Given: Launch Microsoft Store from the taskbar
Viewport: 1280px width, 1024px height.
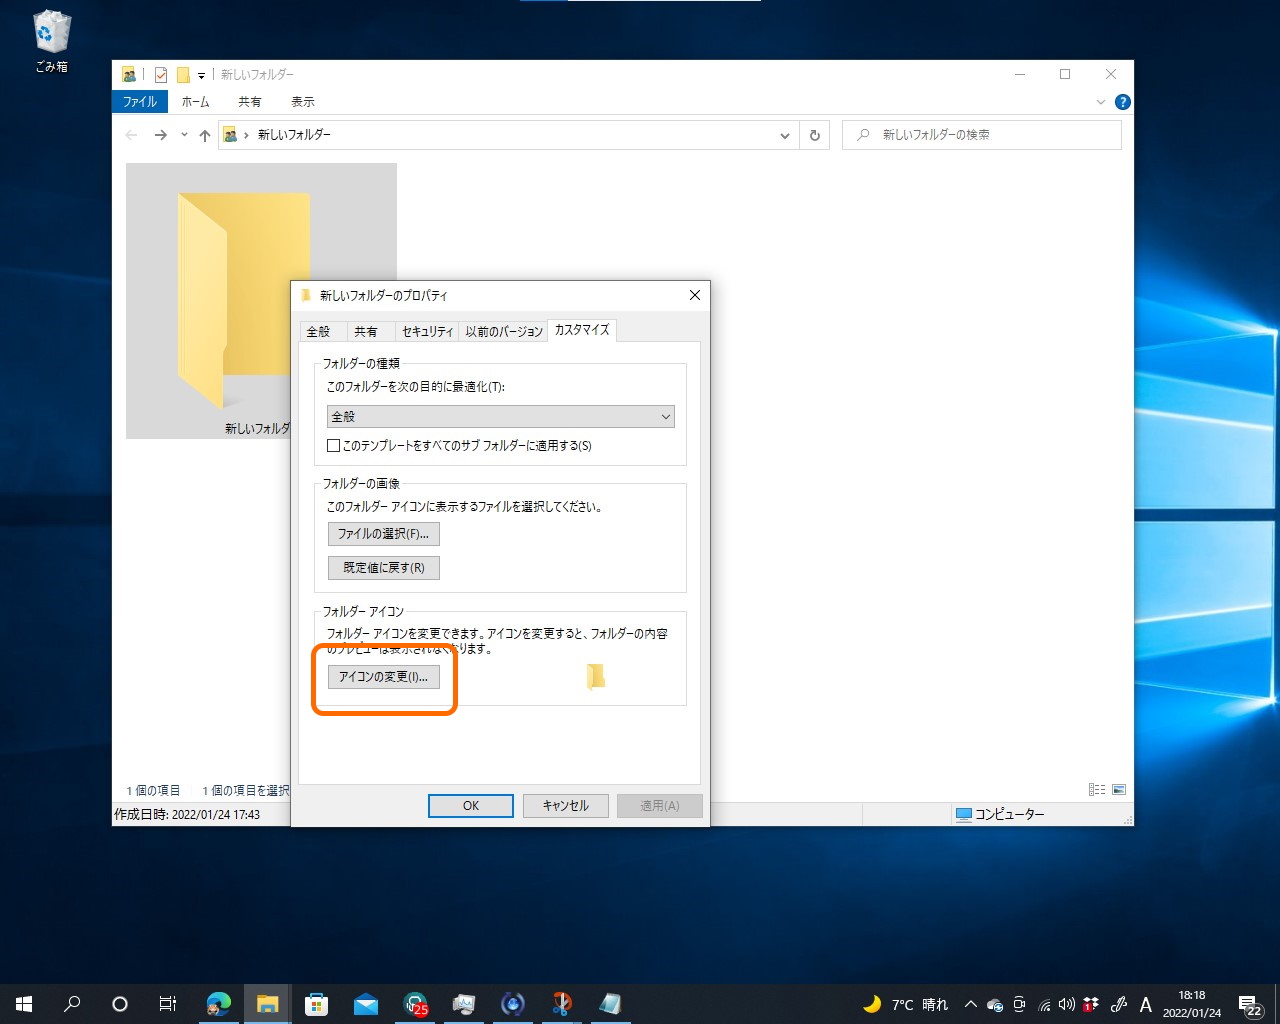Looking at the screenshot, I should [316, 1003].
